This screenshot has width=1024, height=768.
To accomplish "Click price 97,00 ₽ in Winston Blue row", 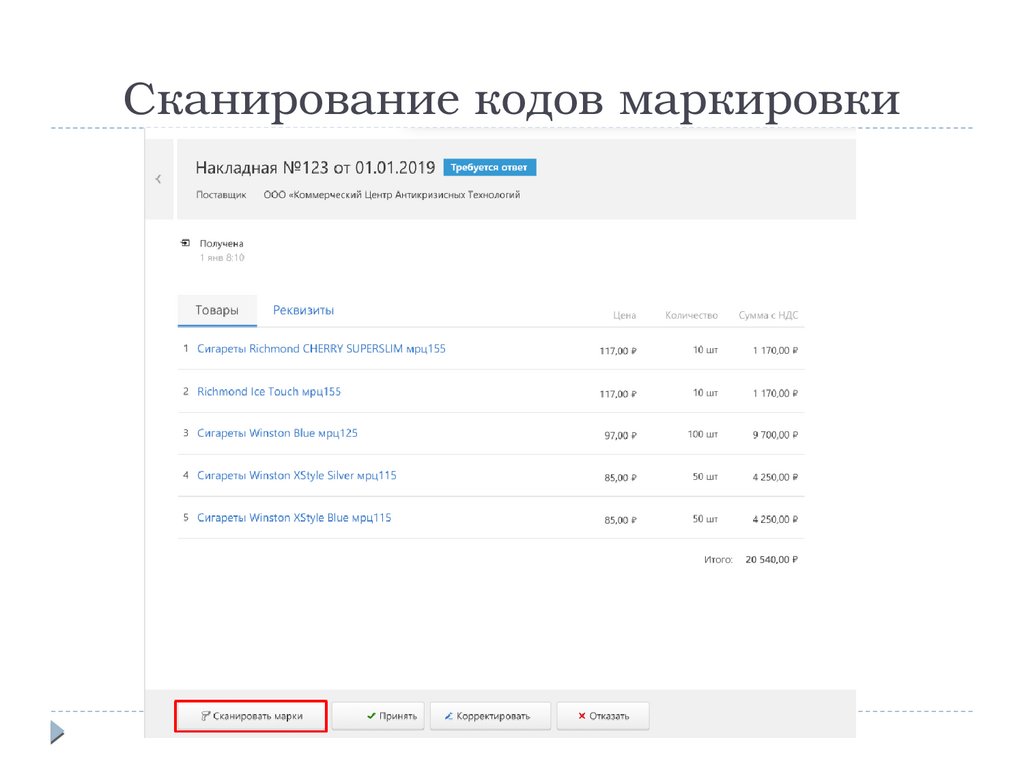I will (620, 436).
